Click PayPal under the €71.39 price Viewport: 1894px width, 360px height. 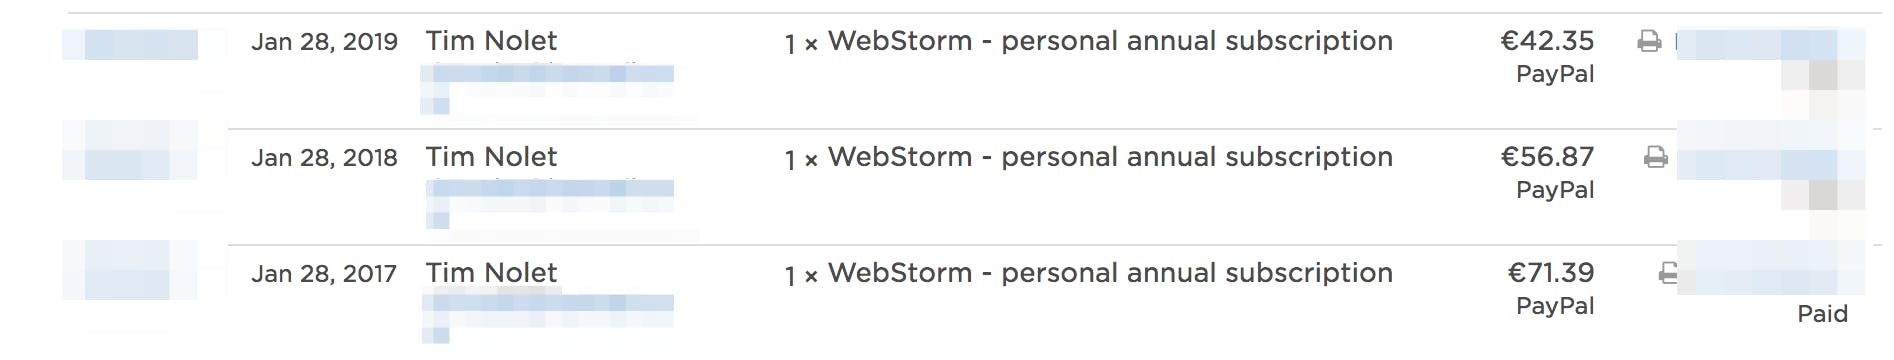coord(1555,306)
